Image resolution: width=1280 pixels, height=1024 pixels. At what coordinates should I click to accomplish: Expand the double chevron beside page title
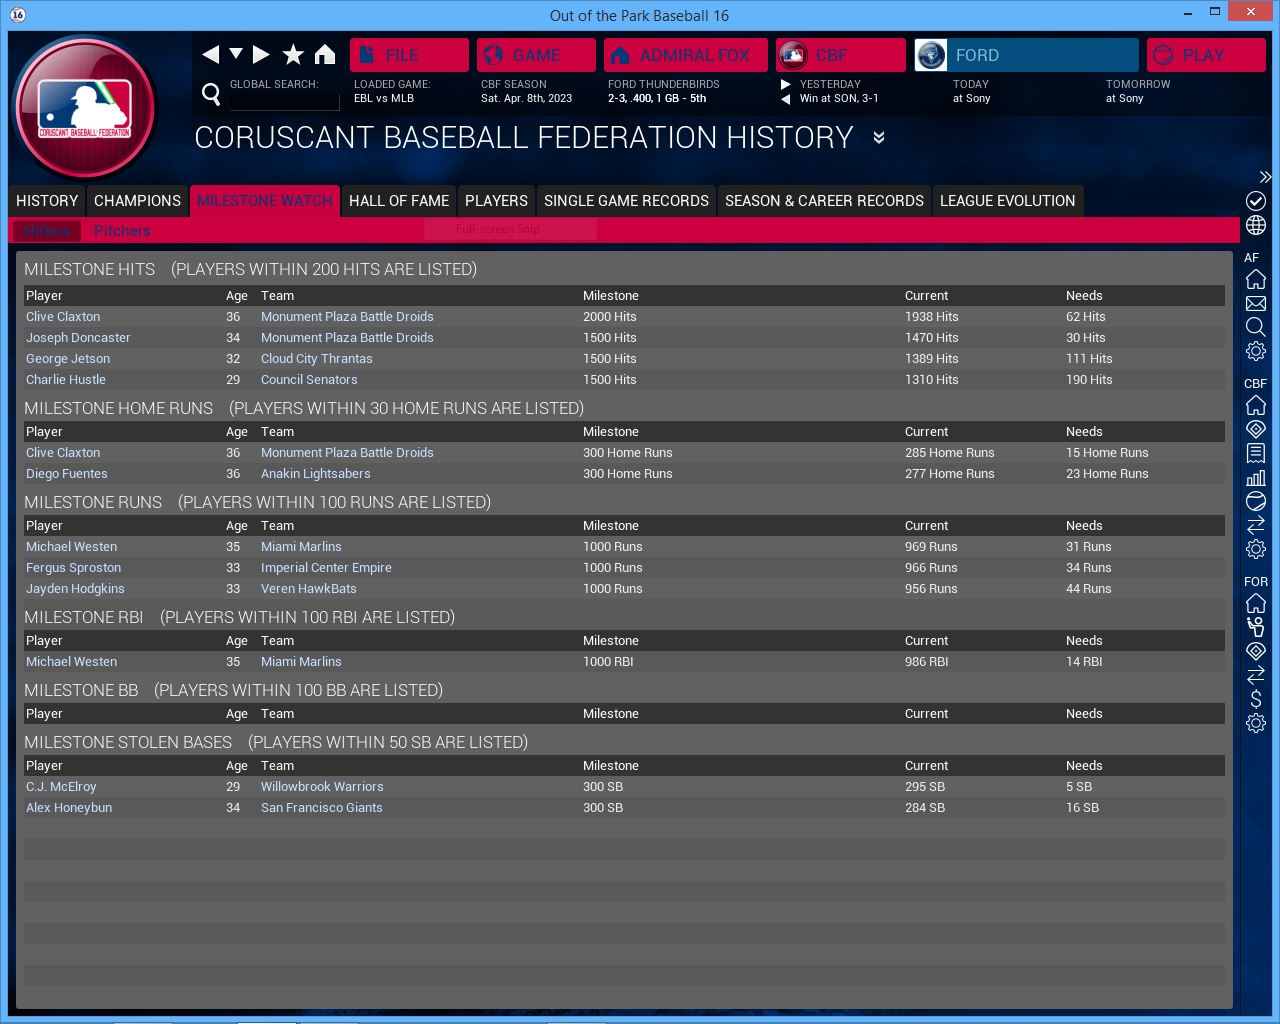879,137
